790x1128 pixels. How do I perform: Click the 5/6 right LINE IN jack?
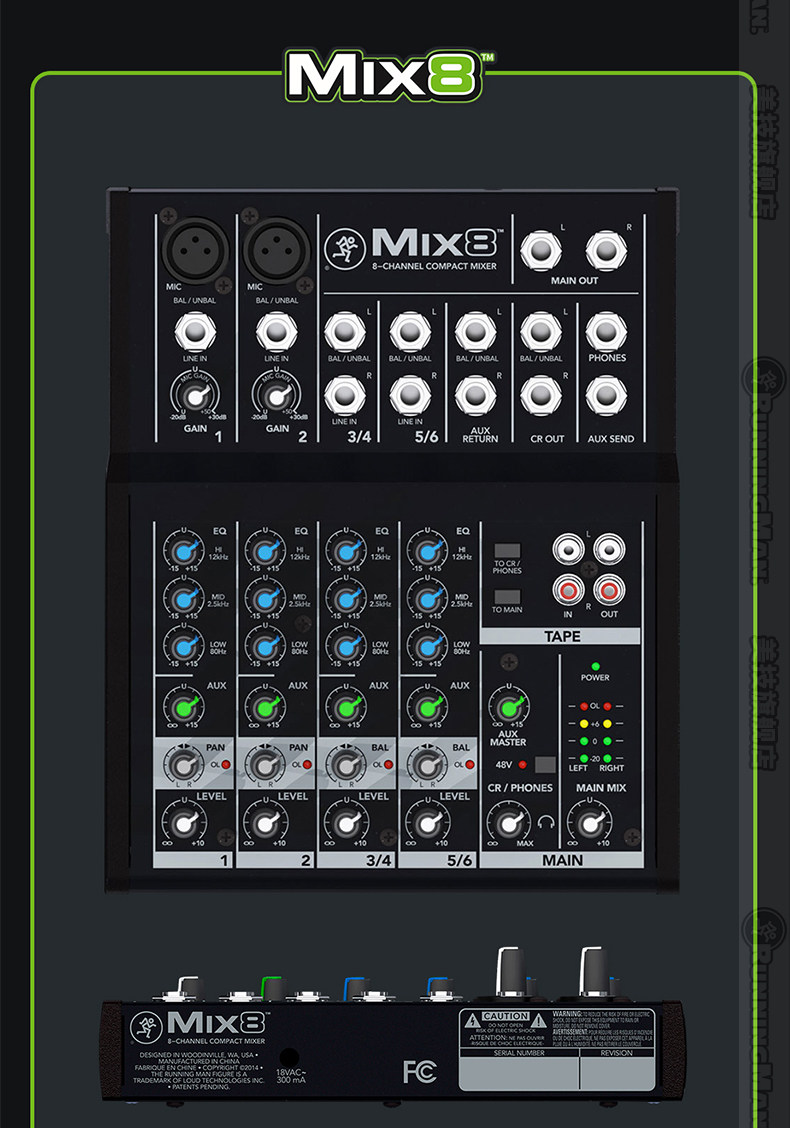(410, 396)
